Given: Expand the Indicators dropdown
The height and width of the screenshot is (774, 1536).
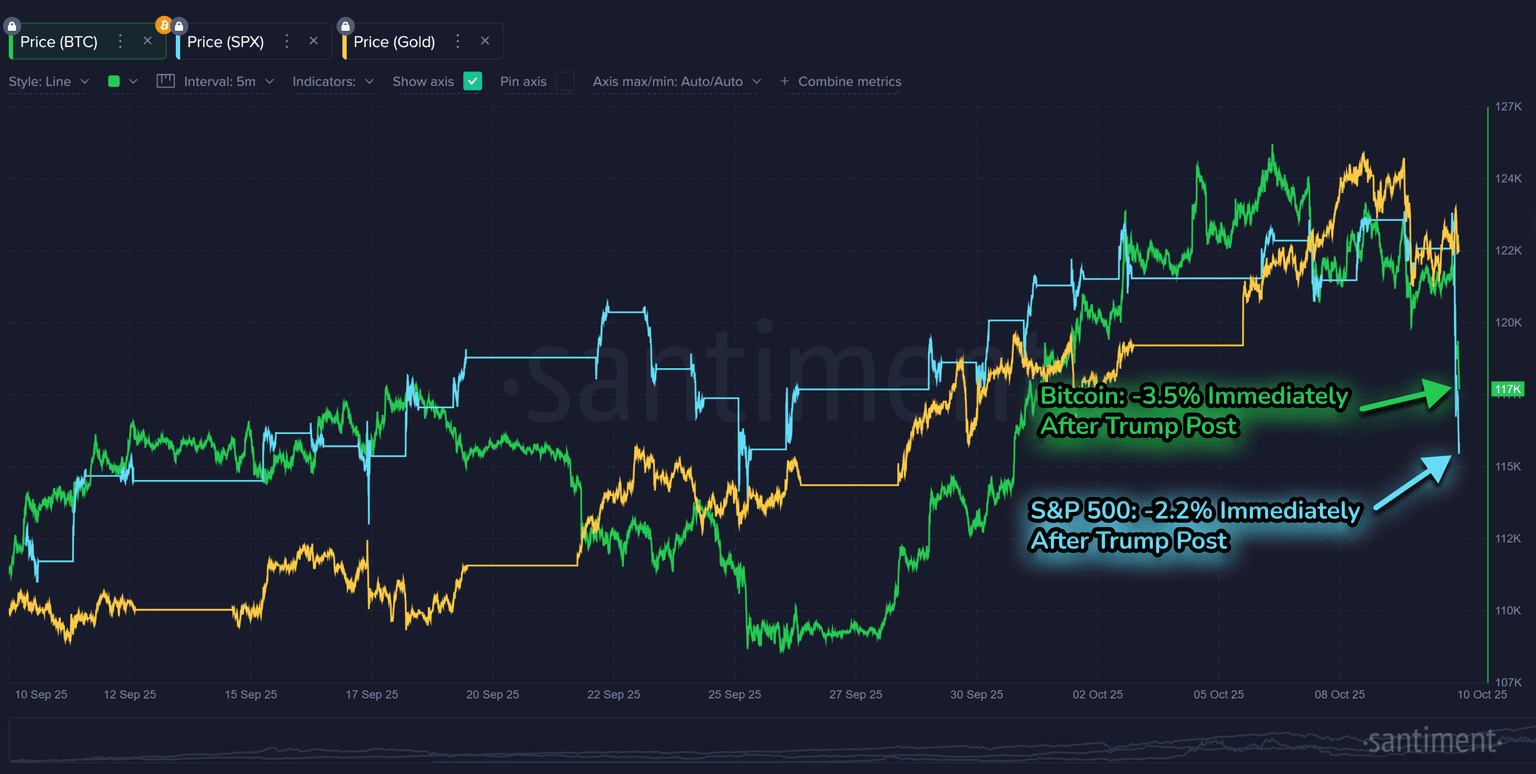Looking at the screenshot, I should click(333, 81).
